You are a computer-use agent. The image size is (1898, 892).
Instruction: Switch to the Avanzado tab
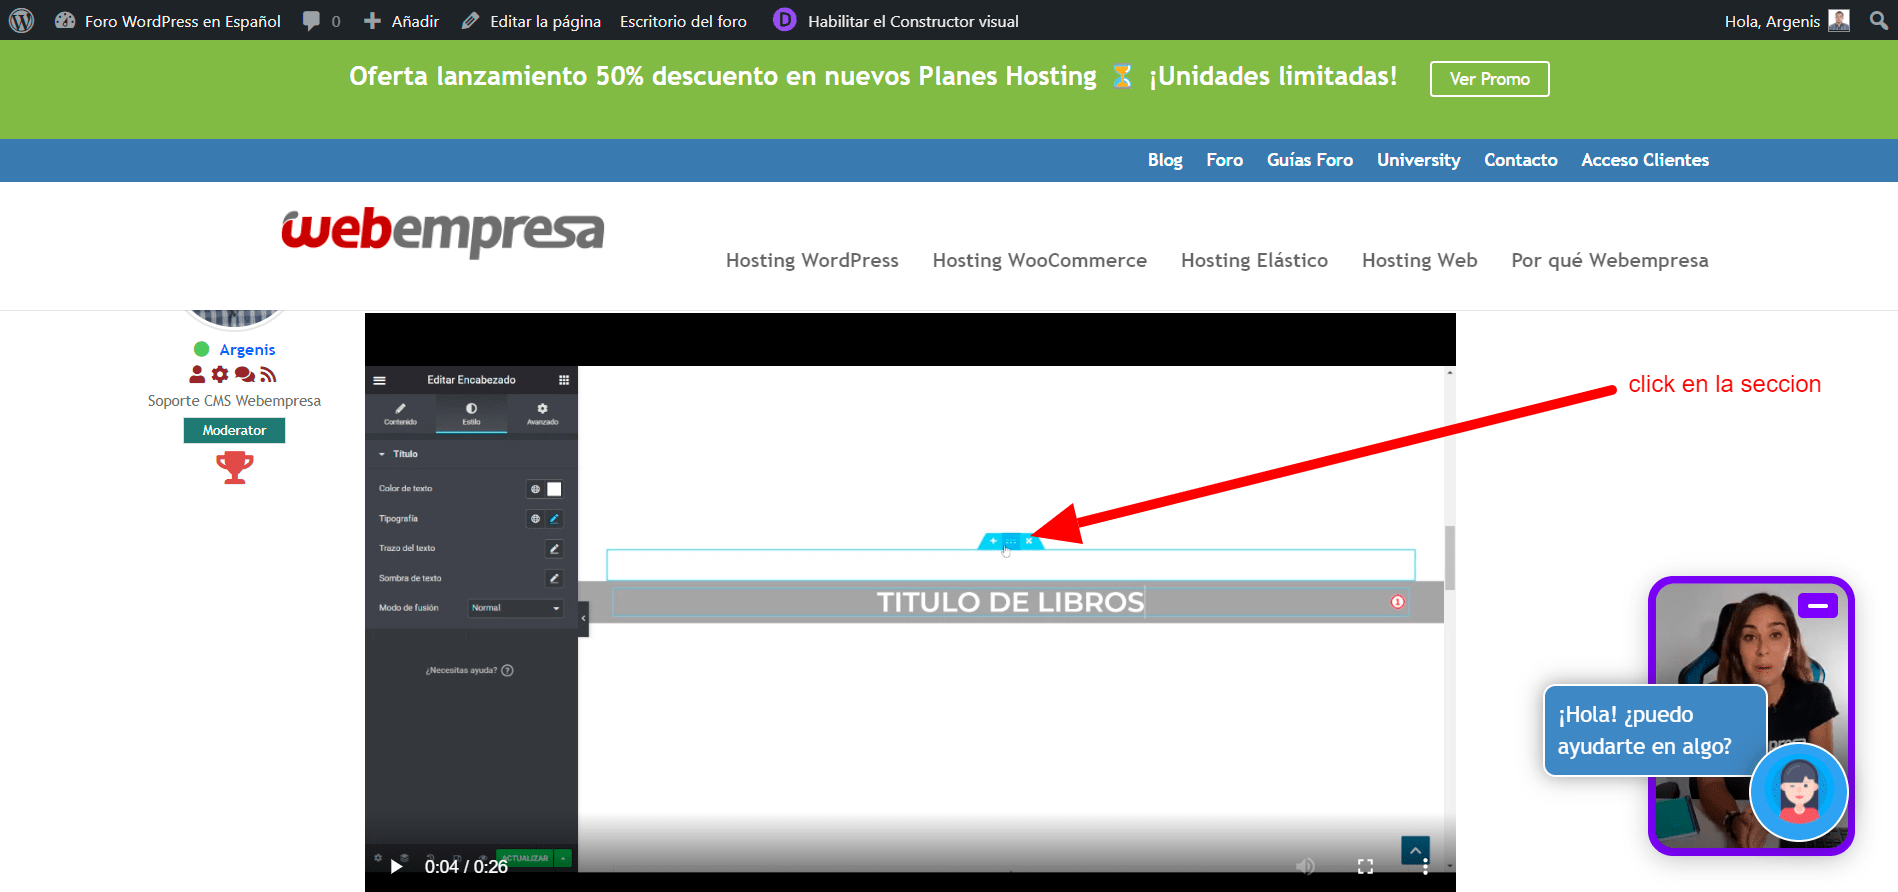pyautogui.click(x=542, y=414)
